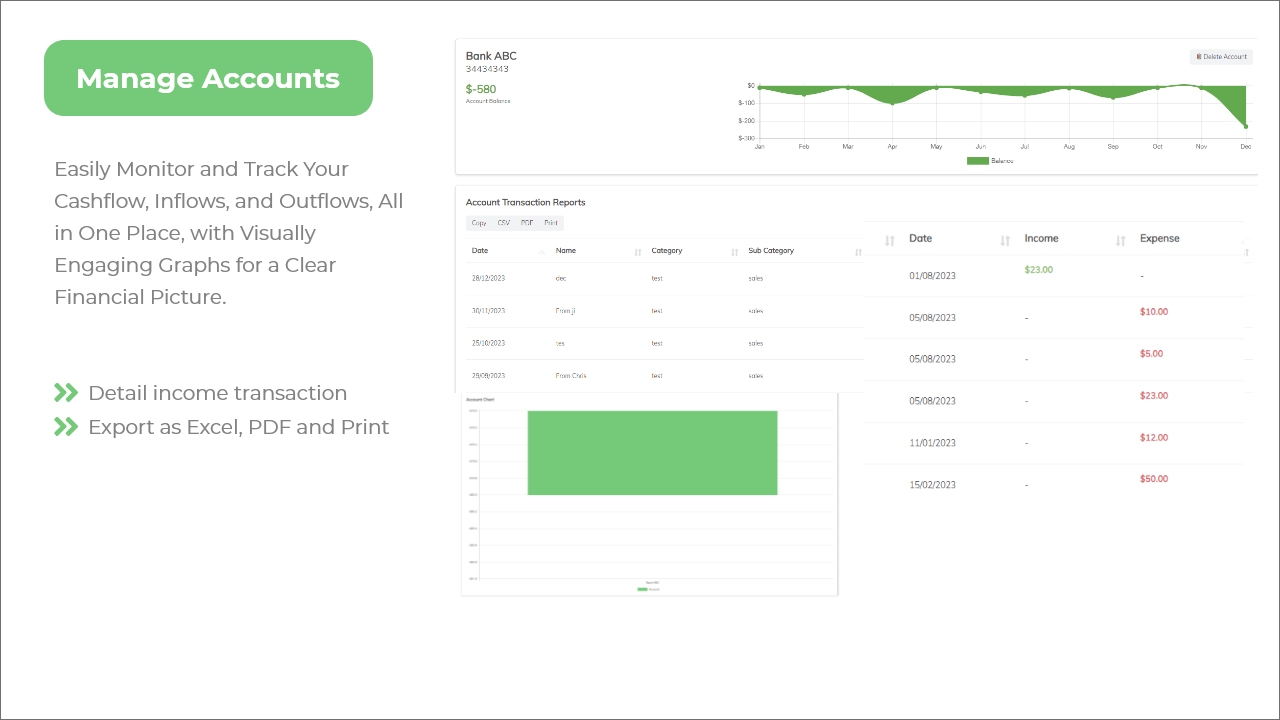Click the April data point on balance chart

click(892, 103)
